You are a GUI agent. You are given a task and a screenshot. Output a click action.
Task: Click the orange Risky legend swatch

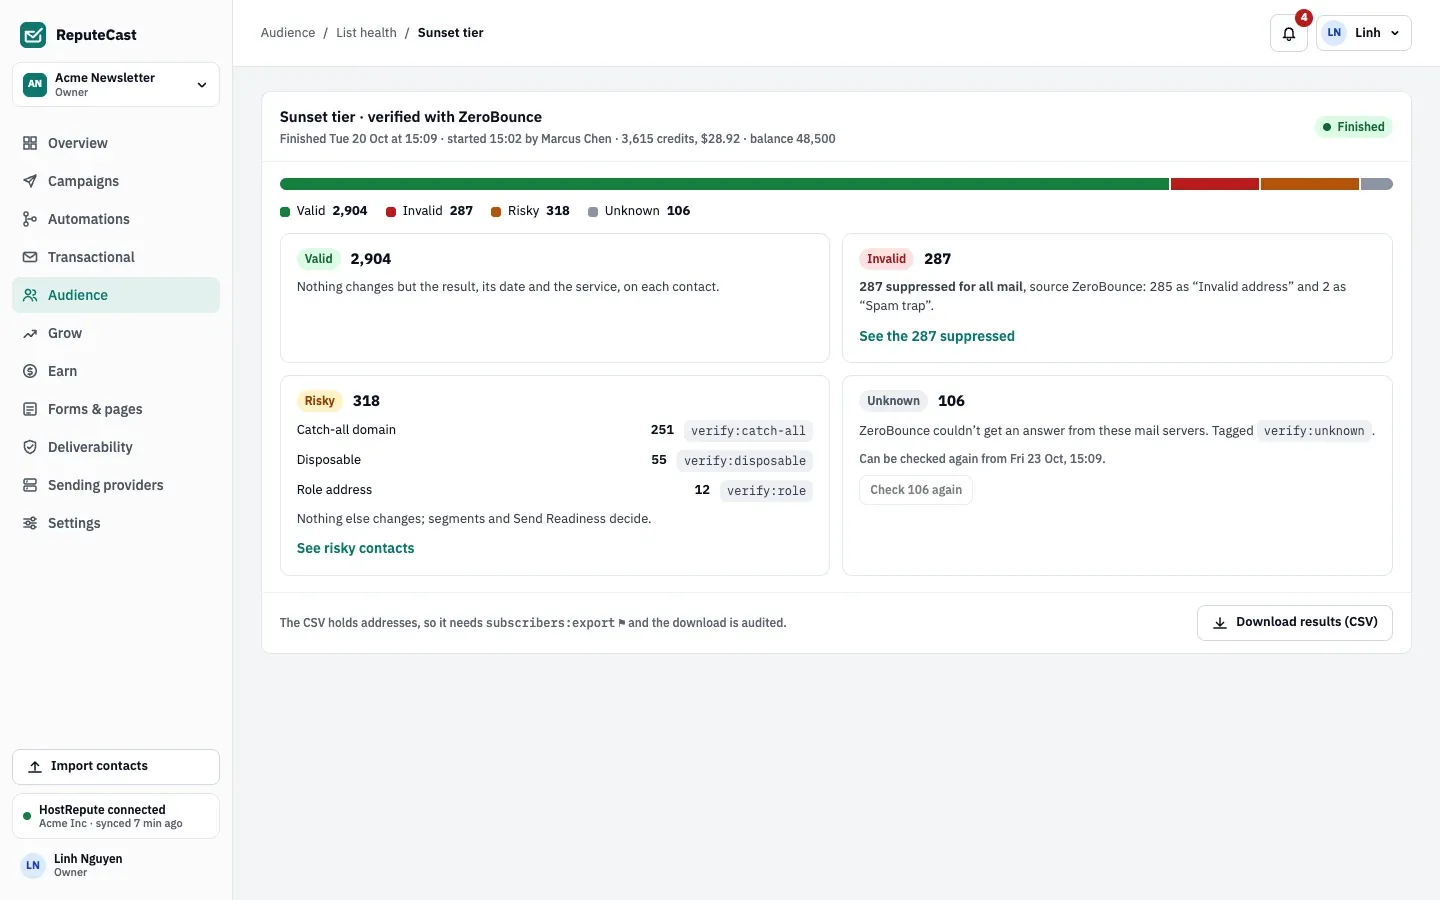[x=496, y=212]
